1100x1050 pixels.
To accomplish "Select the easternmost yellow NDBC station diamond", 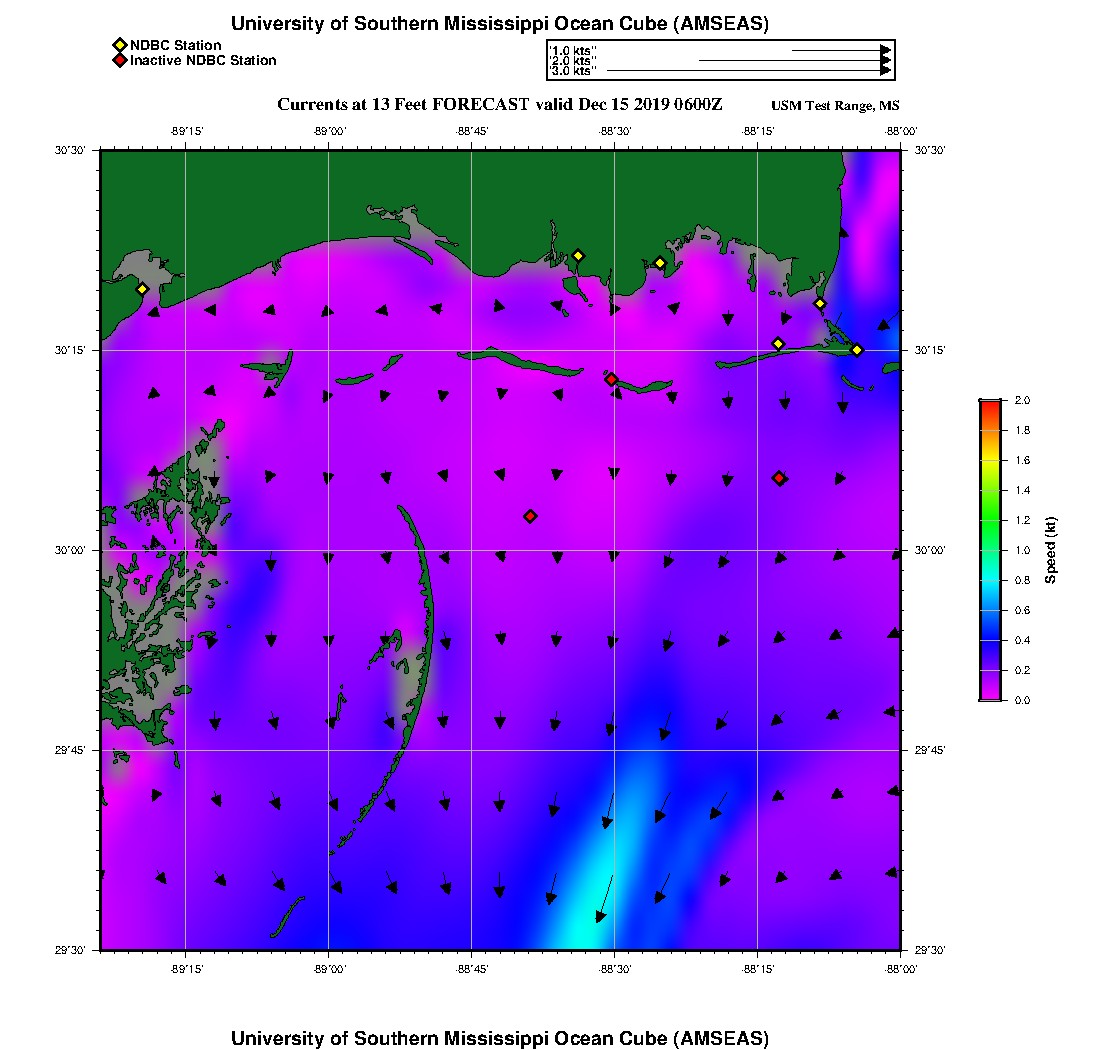I will pos(857,349).
